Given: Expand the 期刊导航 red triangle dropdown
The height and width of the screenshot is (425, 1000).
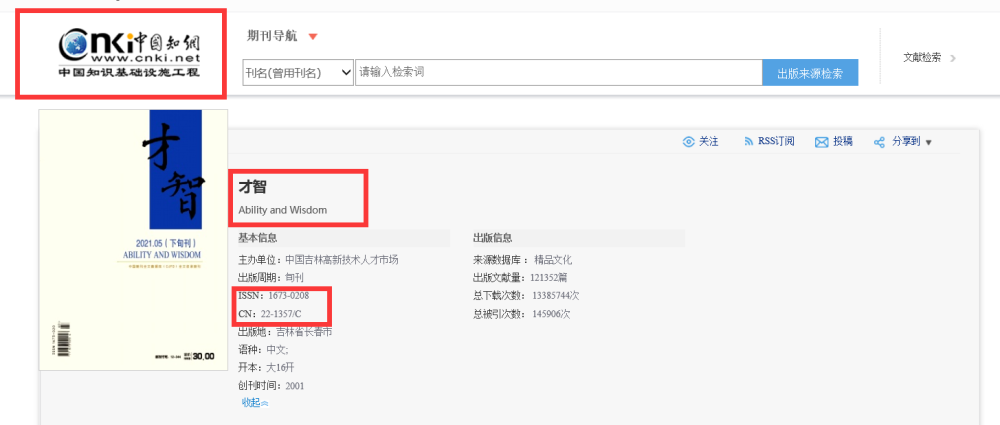Looking at the screenshot, I should point(312,36).
